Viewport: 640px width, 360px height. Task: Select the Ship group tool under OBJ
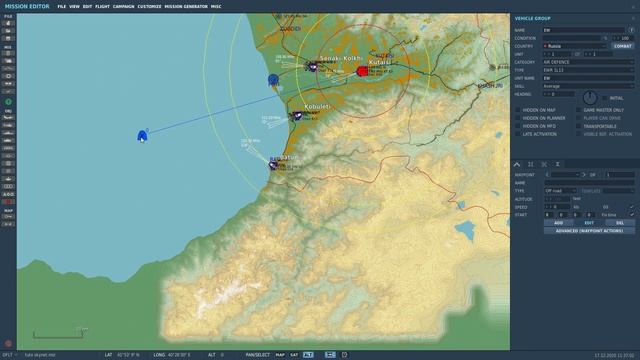tap(8, 133)
